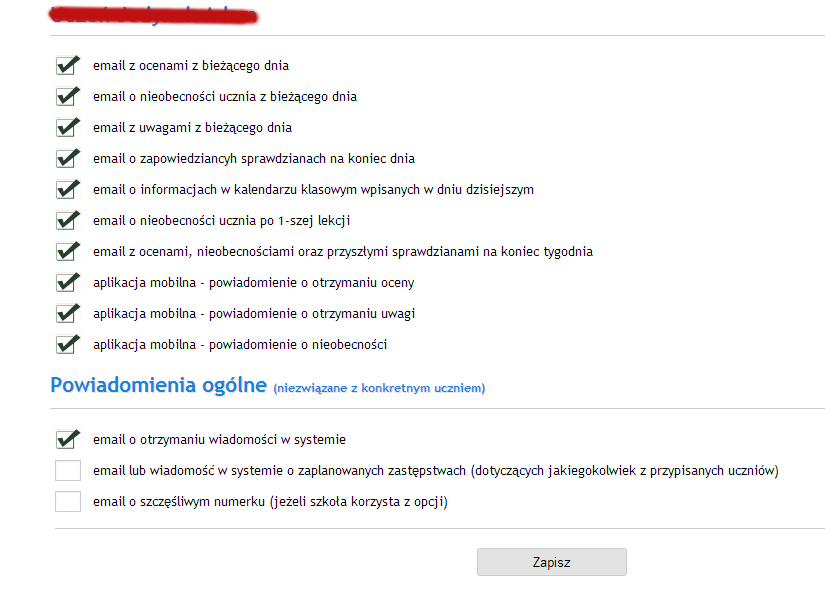
Task: Click label text email lub wiadomość o zastępstwach
Action: pyautogui.click(x=436, y=471)
